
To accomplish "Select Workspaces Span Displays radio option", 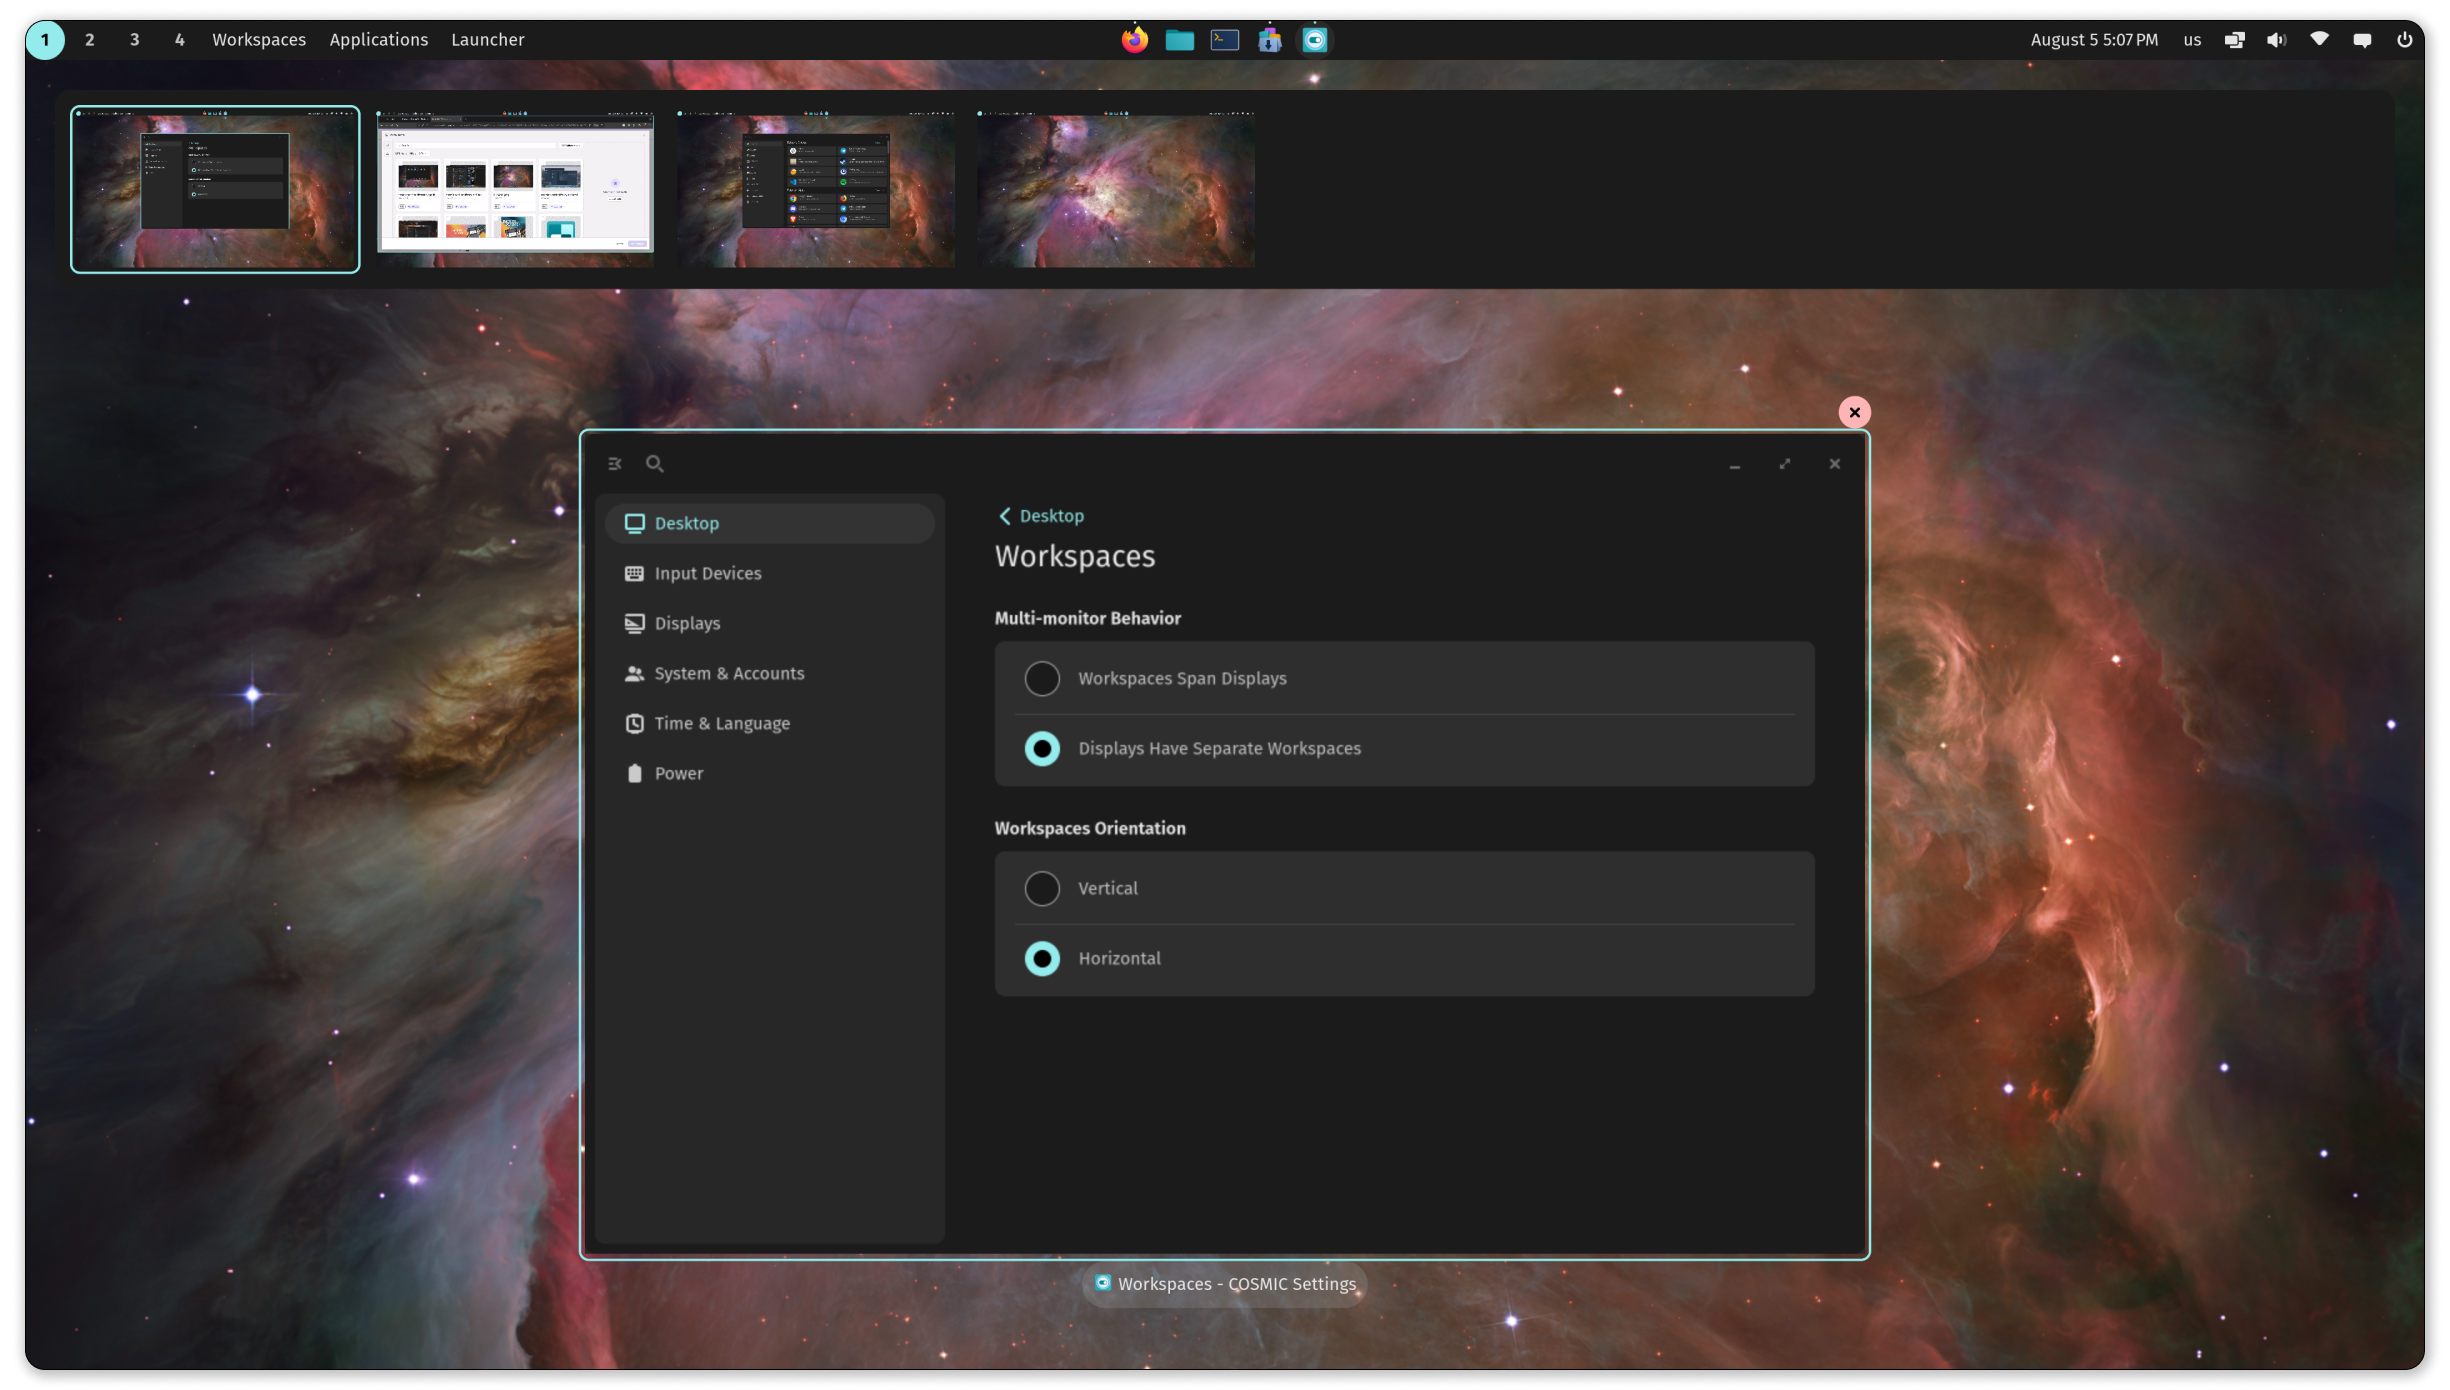I will (1042, 679).
